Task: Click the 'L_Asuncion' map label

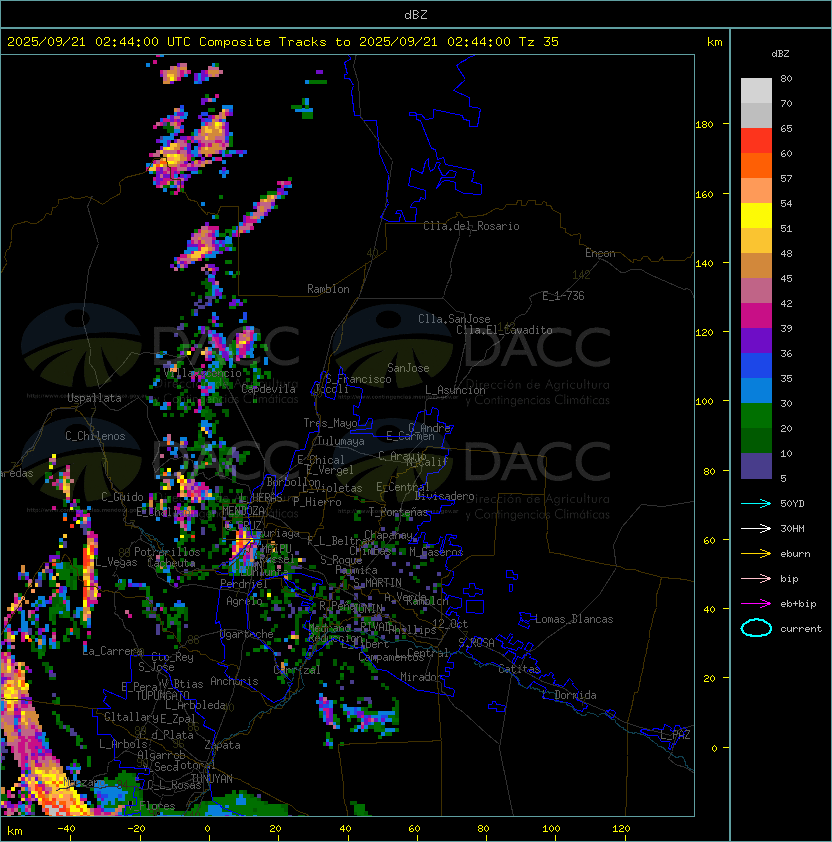Action: [455, 390]
